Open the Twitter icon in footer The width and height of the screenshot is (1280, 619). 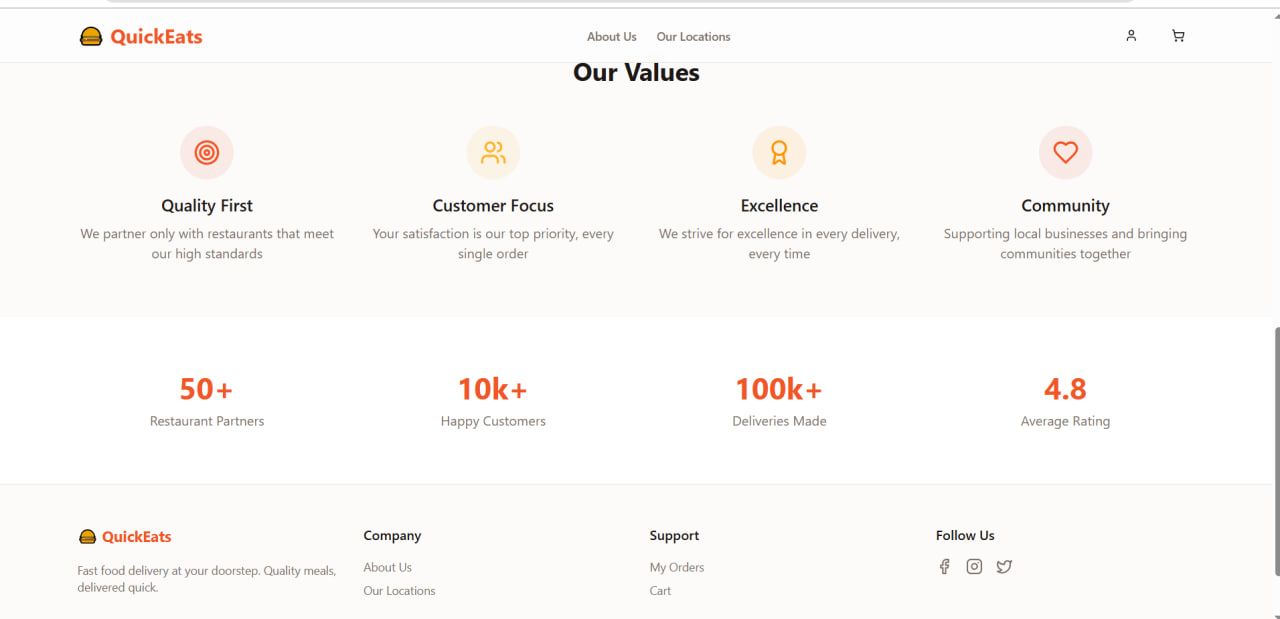[1004, 567]
